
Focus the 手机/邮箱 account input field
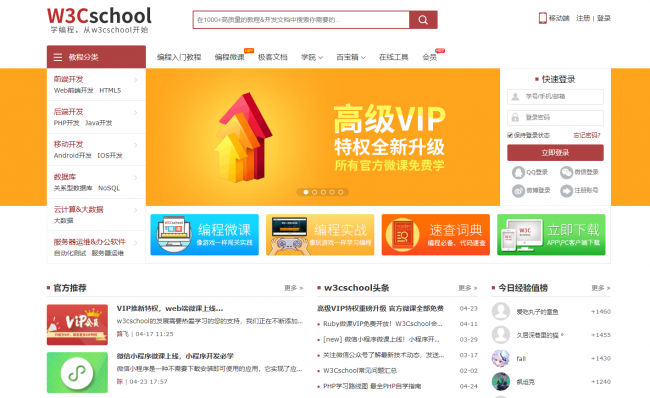point(555,97)
